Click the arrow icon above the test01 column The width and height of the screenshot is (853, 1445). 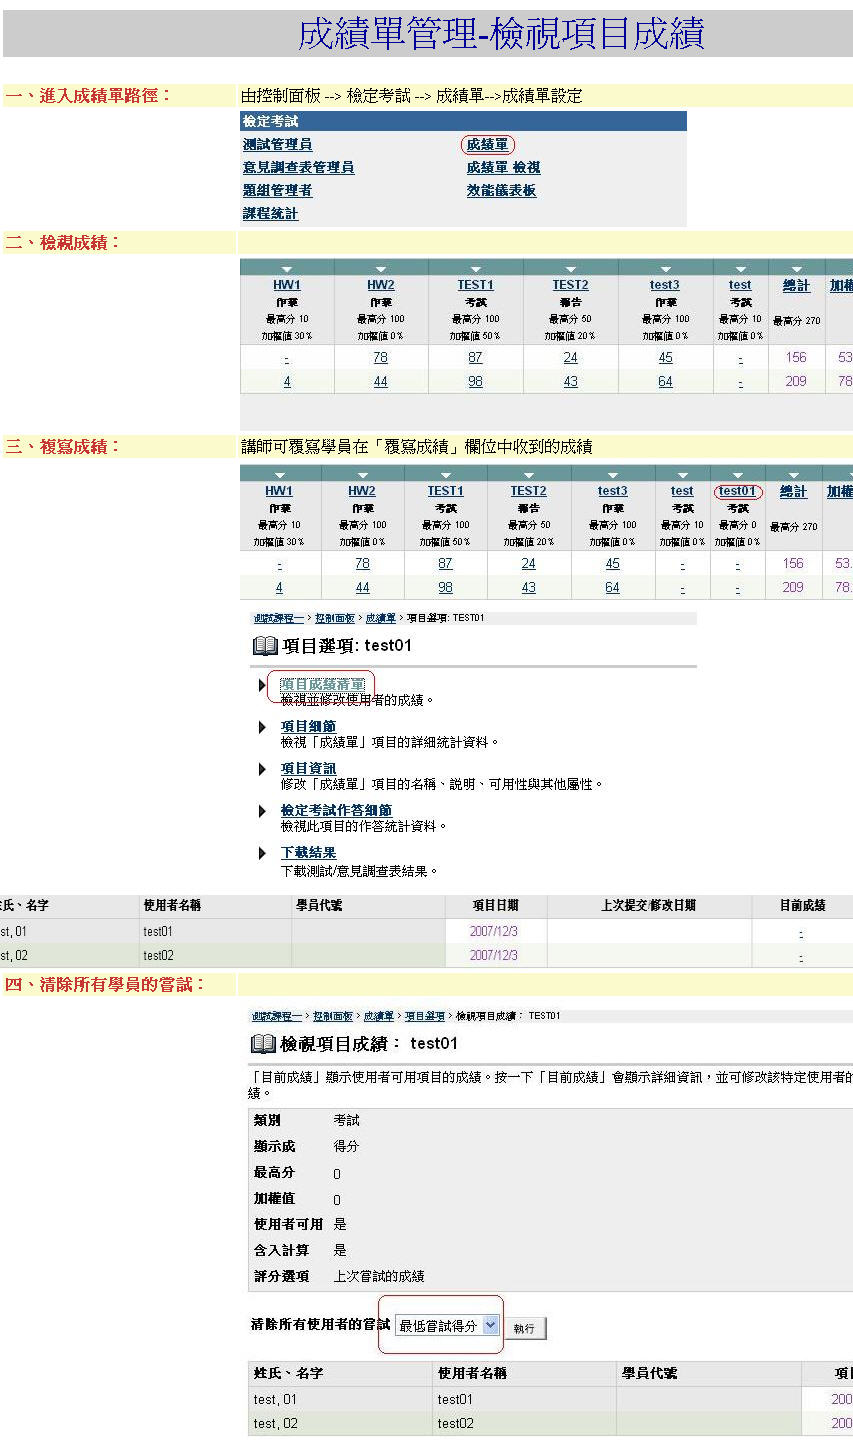[737, 475]
